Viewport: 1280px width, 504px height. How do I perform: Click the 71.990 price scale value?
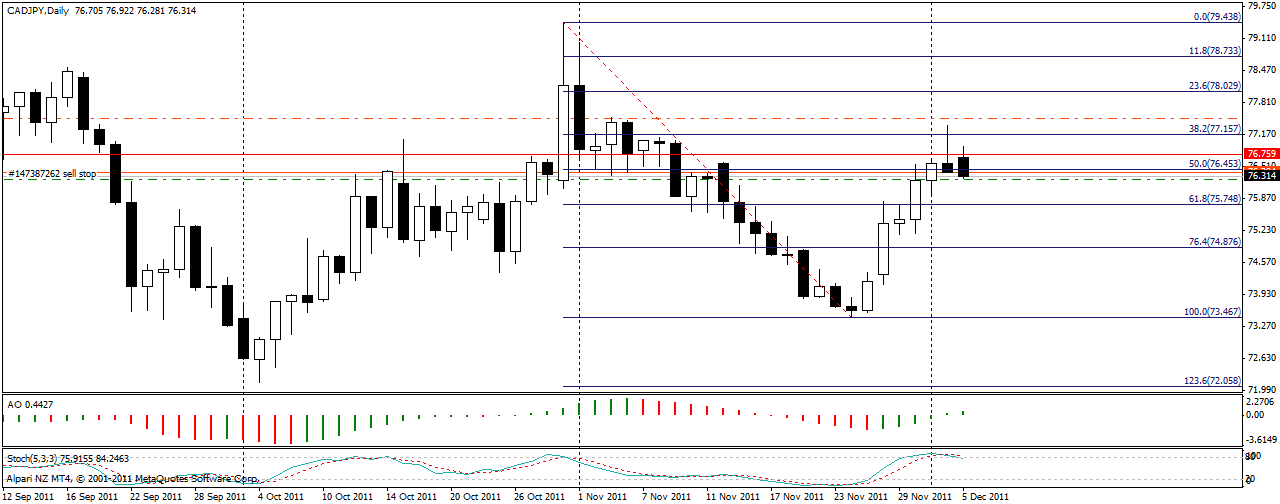click(x=1261, y=389)
